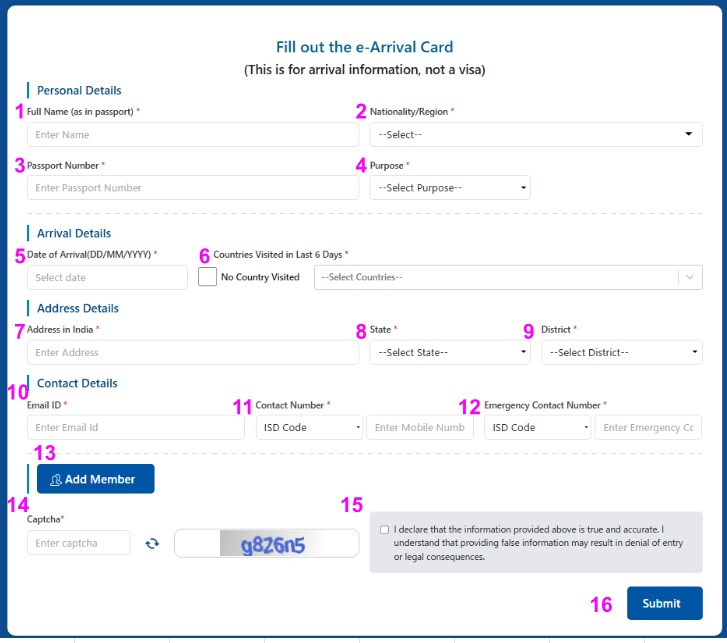Open the Nationality/Region dropdown
The height and width of the screenshot is (643, 727).
[x=535, y=134]
